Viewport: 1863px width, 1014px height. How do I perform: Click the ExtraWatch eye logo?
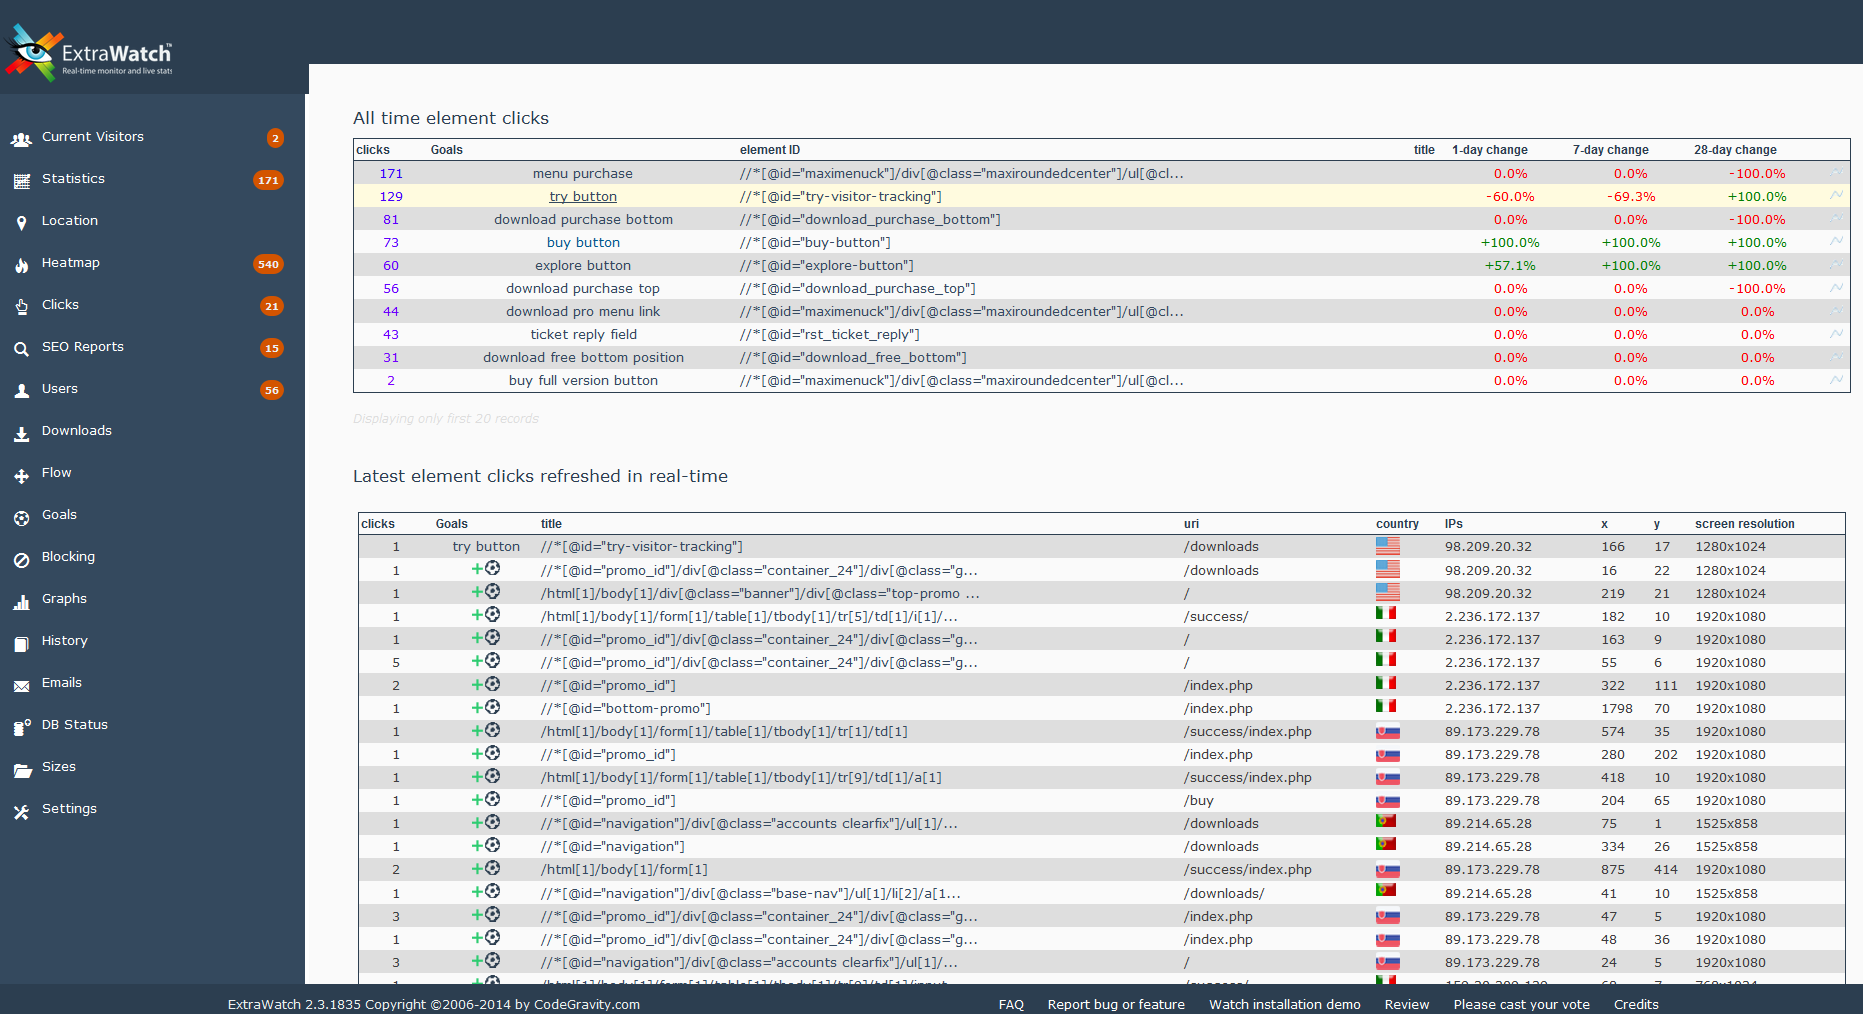pos(33,51)
